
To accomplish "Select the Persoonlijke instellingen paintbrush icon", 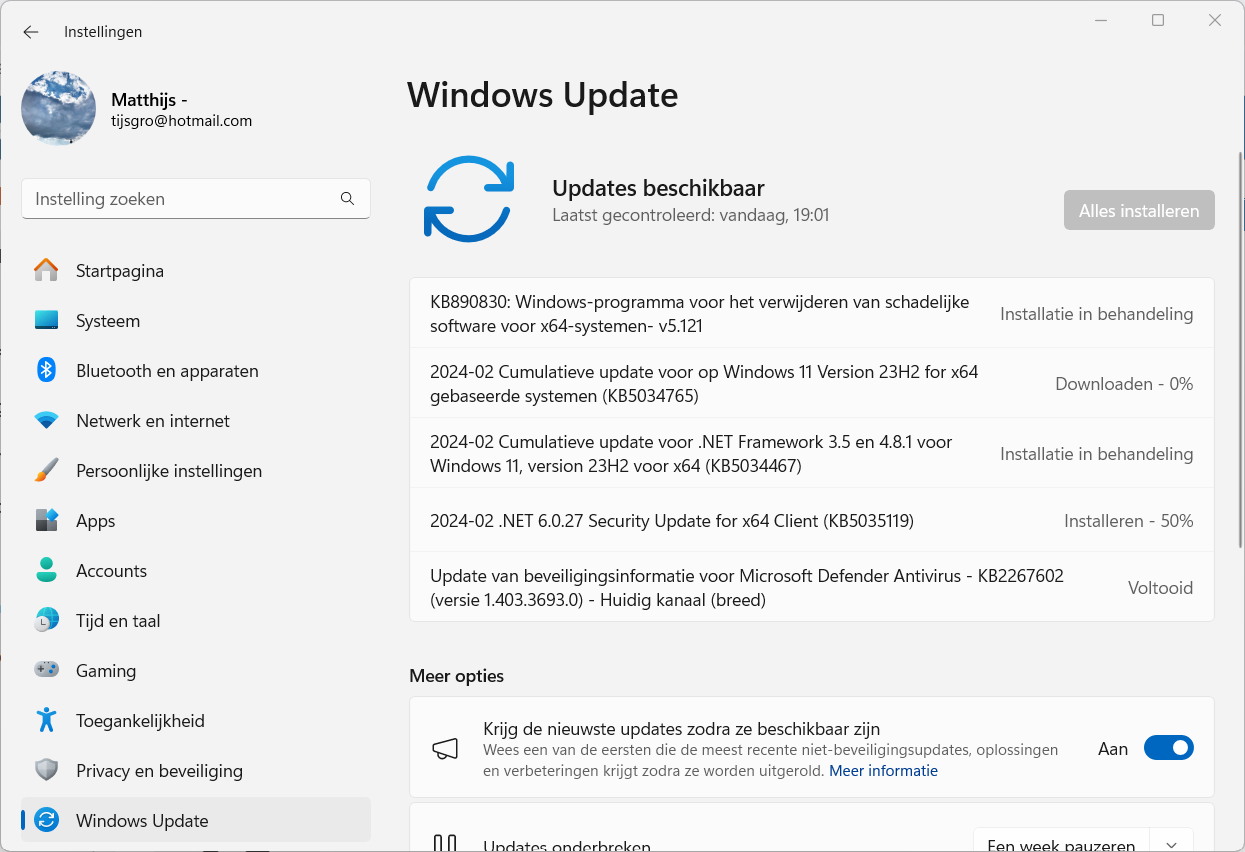I will [x=46, y=471].
